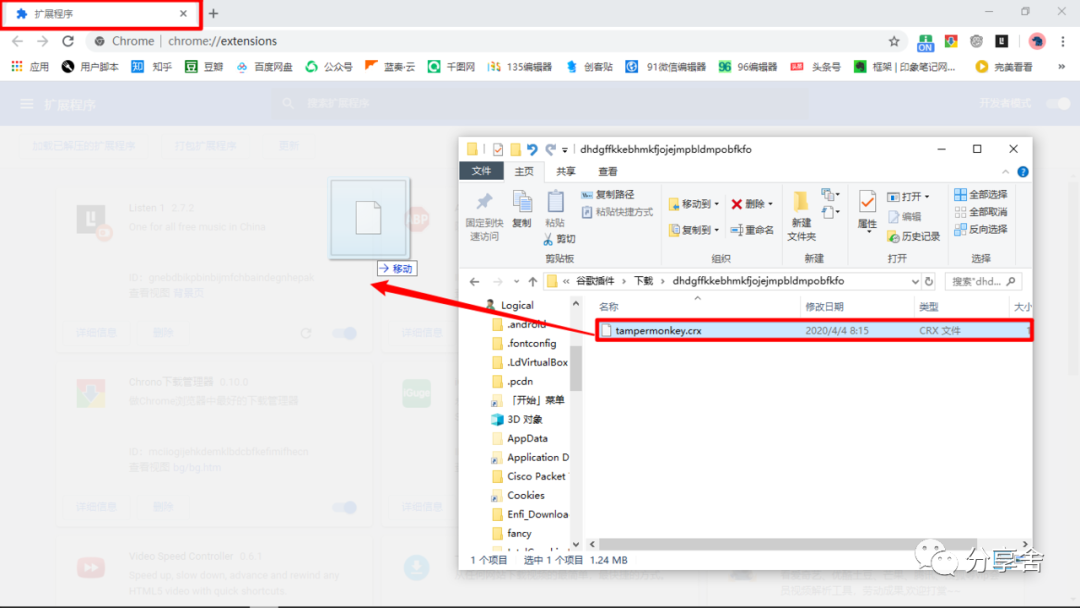Viewport: 1080px width, 608px height.
Task: Go back with the Explorer back arrow
Action: coord(475,281)
